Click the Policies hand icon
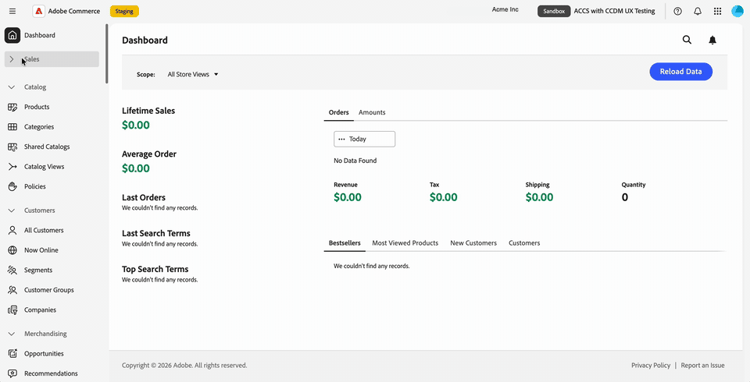This screenshot has height=382, width=750. (x=12, y=186)
